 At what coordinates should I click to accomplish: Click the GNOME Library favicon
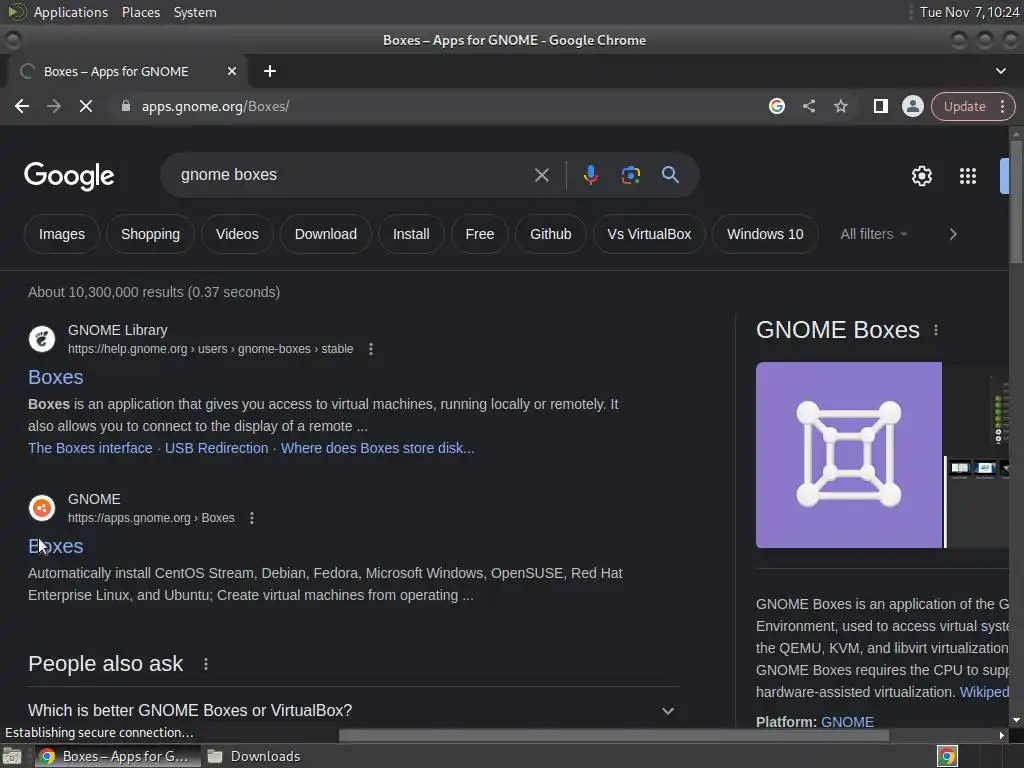42,339
